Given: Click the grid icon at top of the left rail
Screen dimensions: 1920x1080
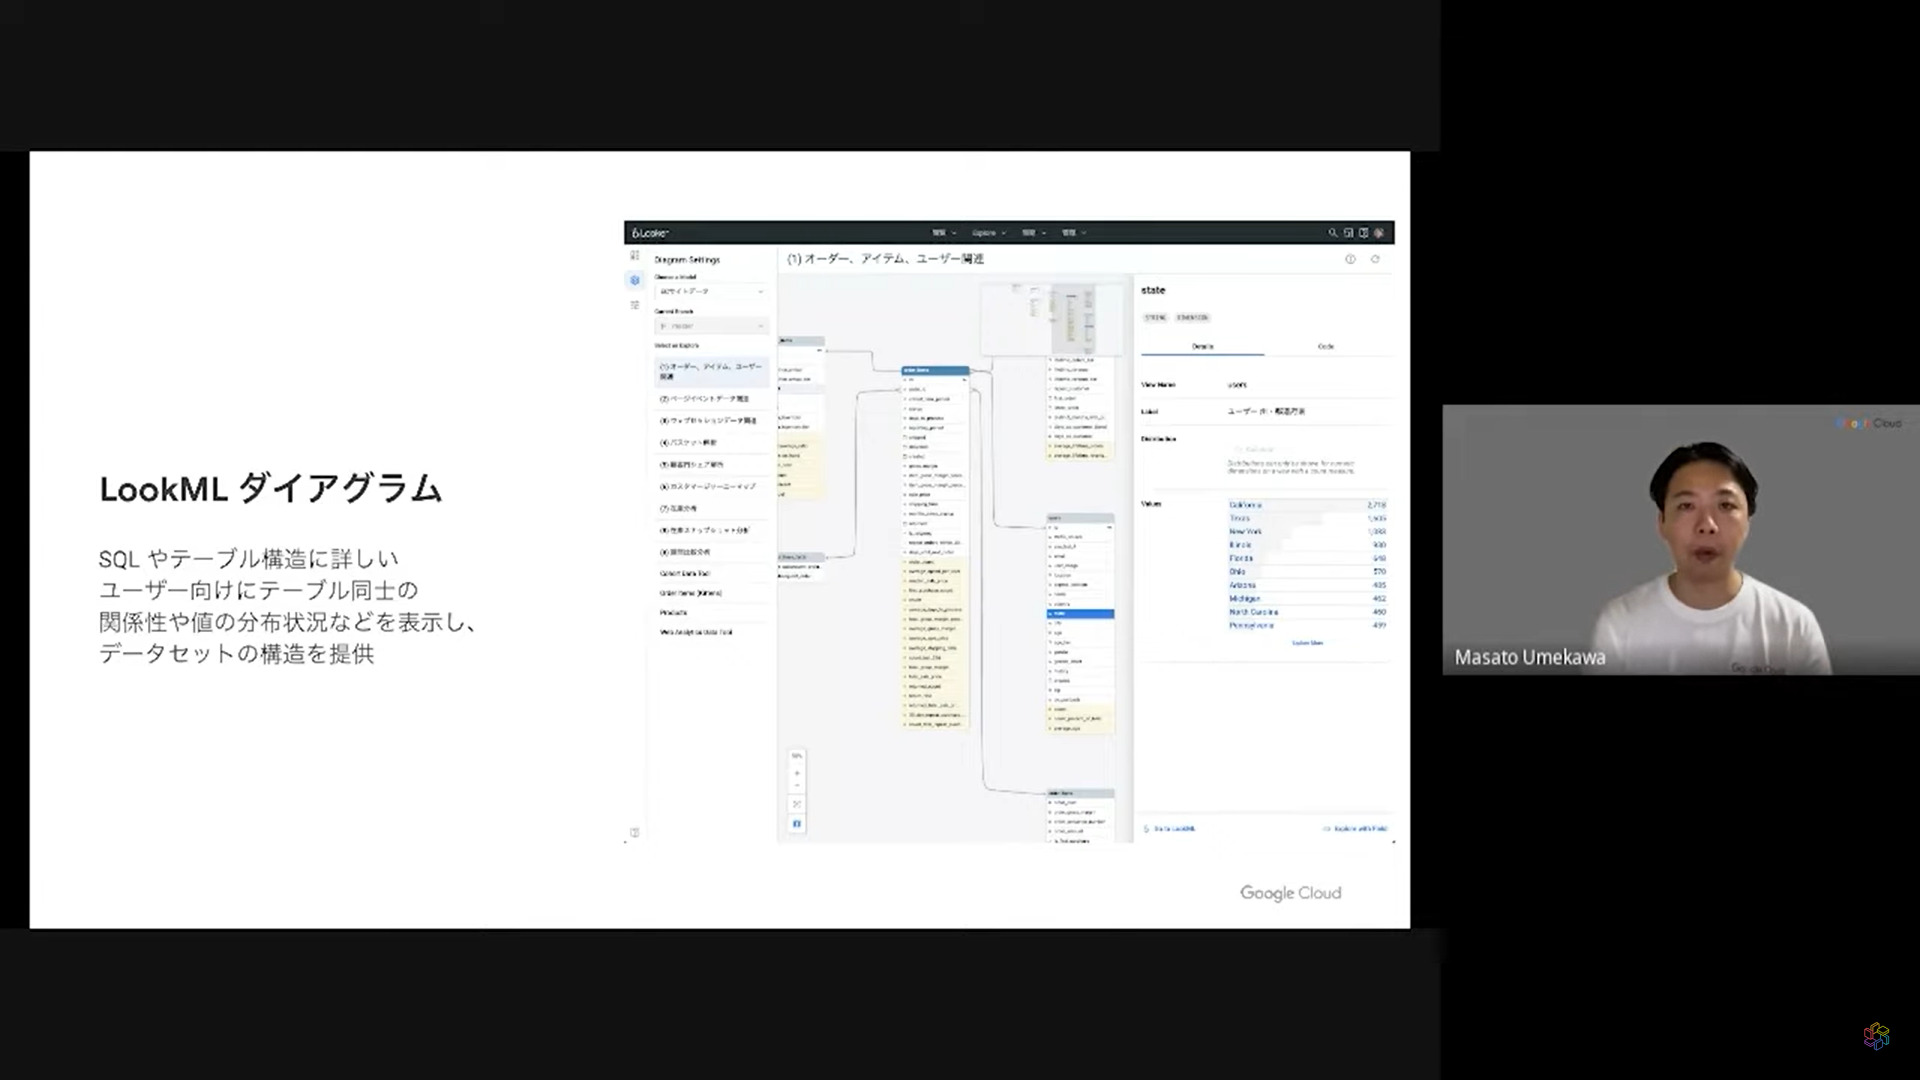Looking at the screenshot, I should 634,255.
